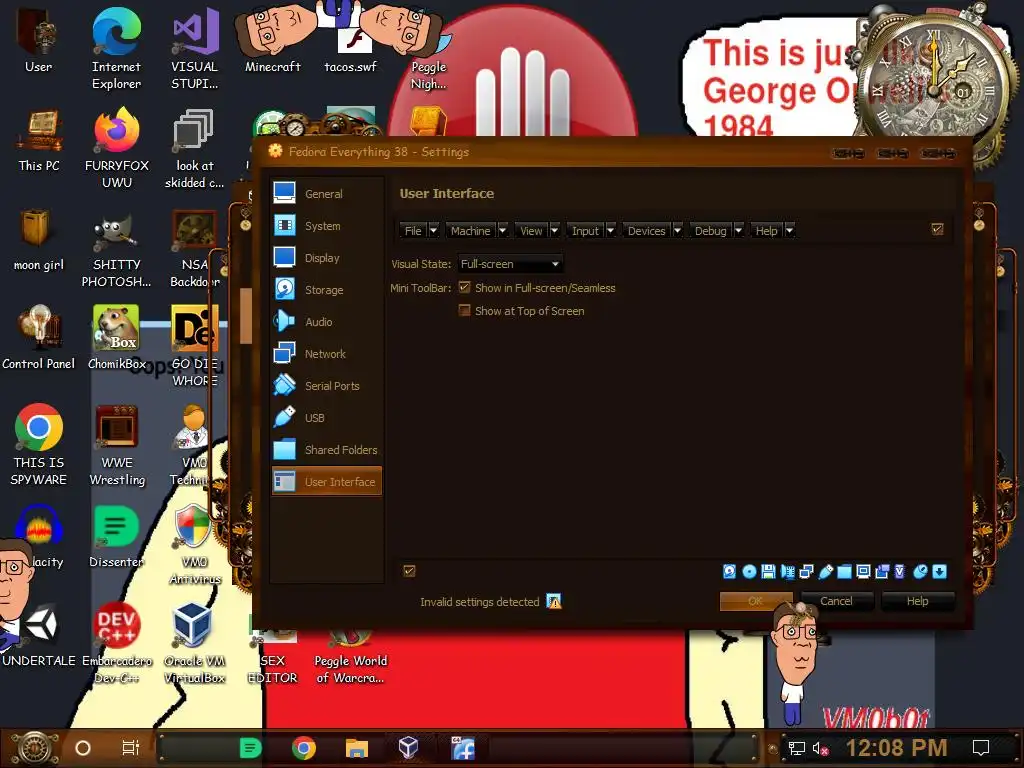1024x768 pixels.
Task: Toggle Show in Full-screen/Seamless checkbox
Action: click(464, 287)
